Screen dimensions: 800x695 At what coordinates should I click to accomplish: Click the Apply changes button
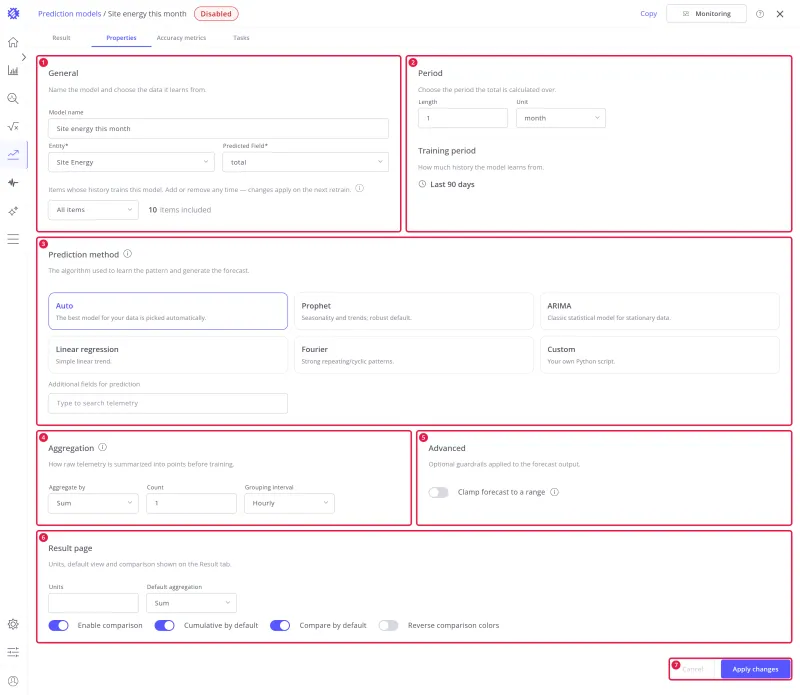click(755, 669)
